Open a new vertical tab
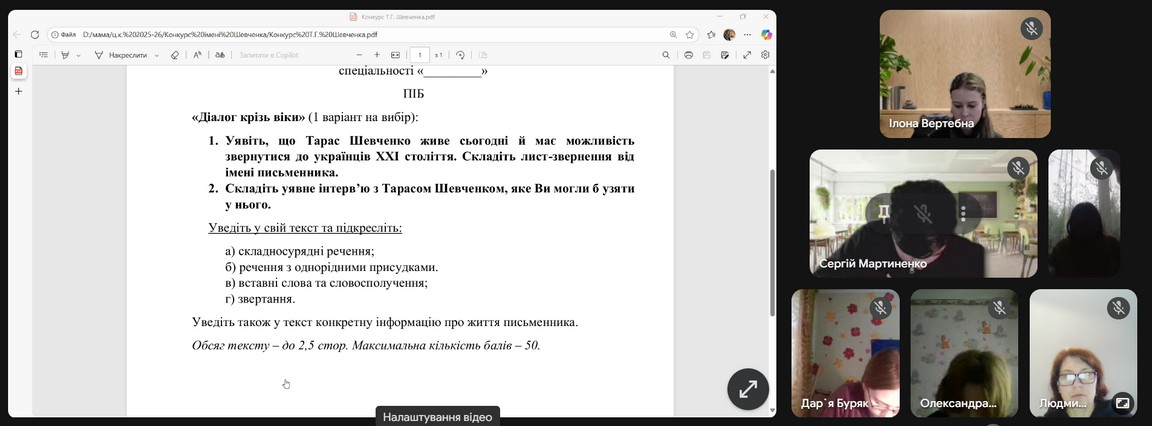 coord(18,91)
